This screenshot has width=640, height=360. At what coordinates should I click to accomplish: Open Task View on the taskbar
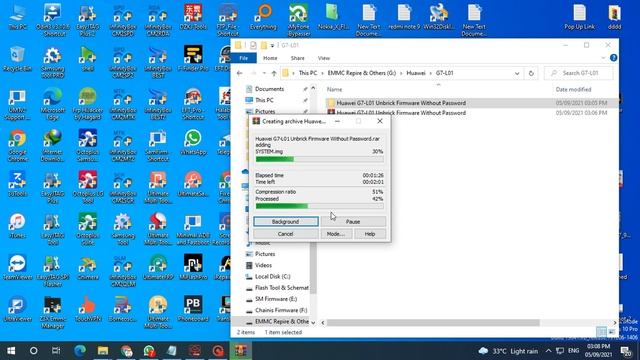coord(56,351)
